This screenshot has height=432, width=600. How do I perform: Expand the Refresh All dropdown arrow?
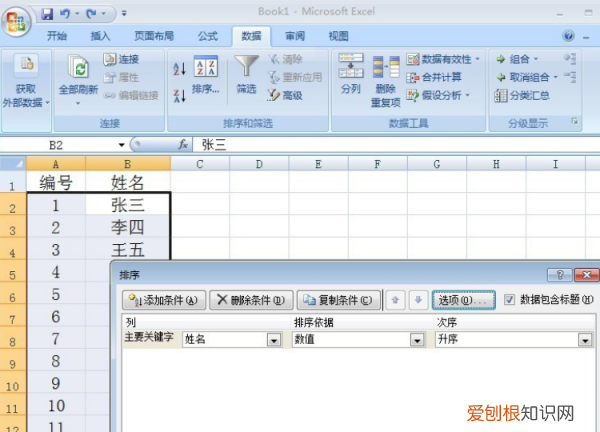(78, 103)
